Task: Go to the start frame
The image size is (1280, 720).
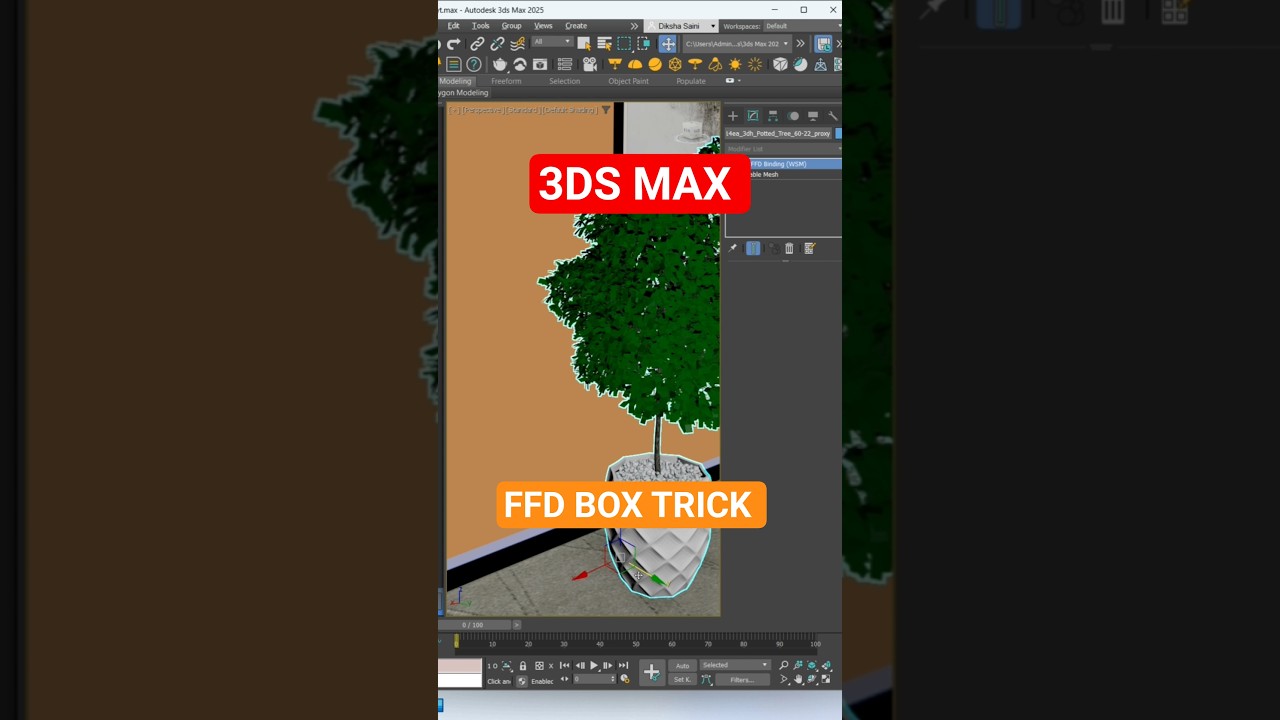Action: click(x=564, y=665)
